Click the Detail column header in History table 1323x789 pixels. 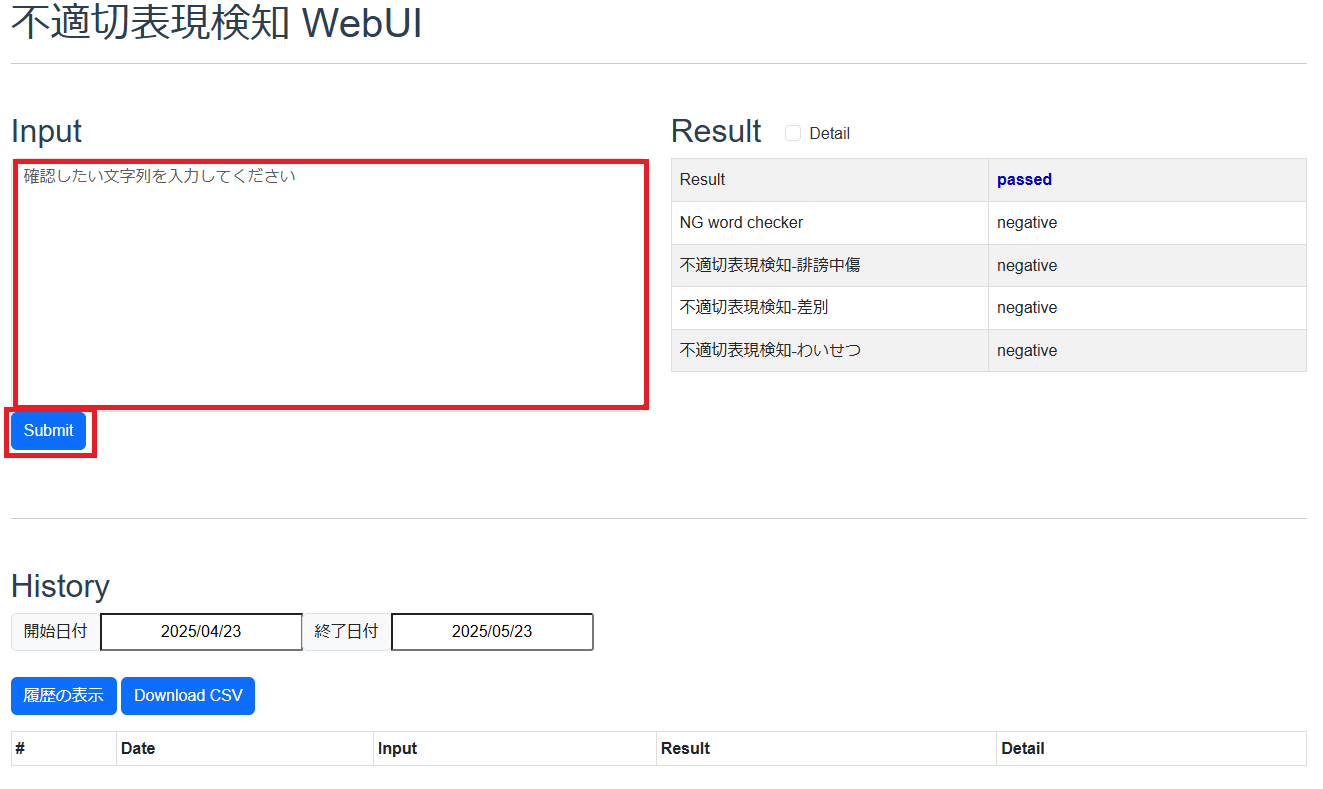coord(1022,748)
